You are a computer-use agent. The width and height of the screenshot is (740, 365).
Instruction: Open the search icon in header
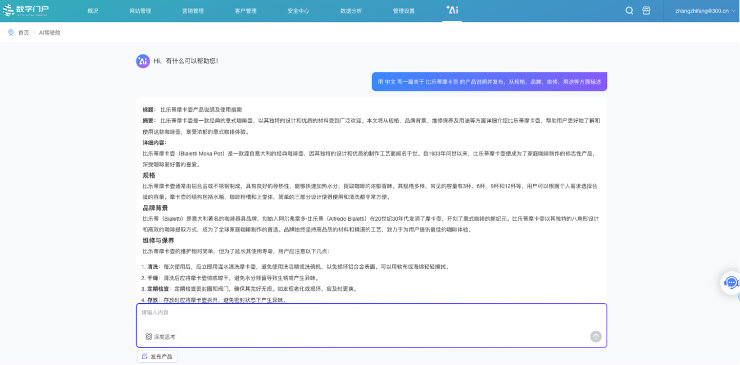629,10
